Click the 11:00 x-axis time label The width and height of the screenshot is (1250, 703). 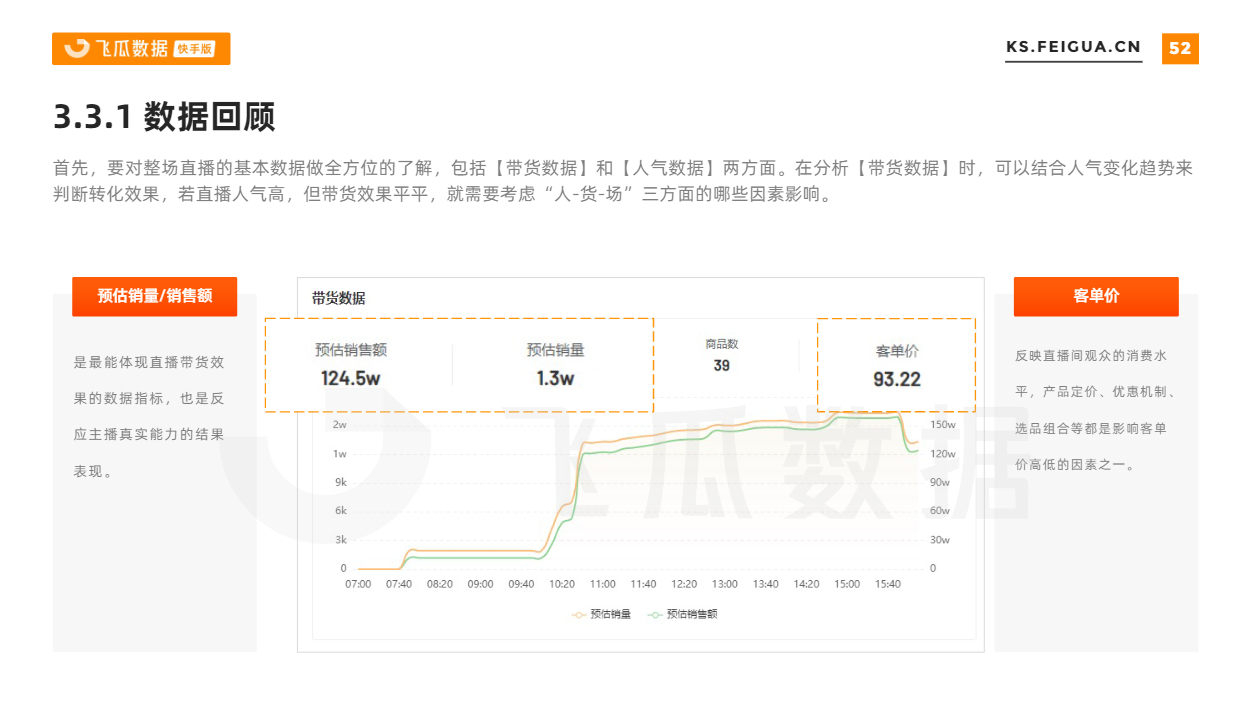tap(602, 584)
